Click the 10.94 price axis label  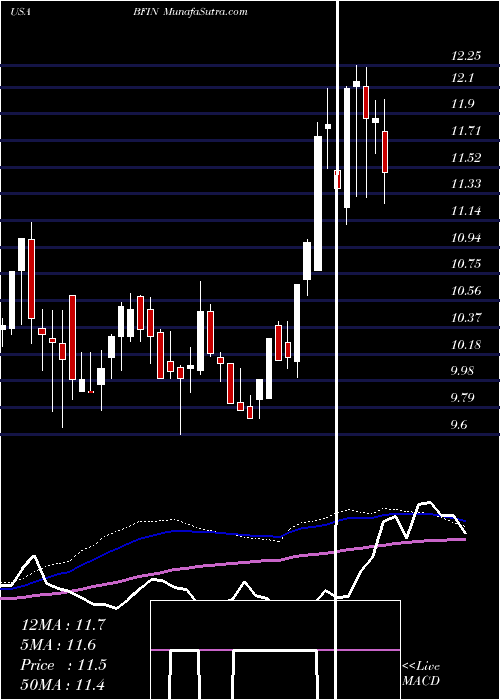466,238
